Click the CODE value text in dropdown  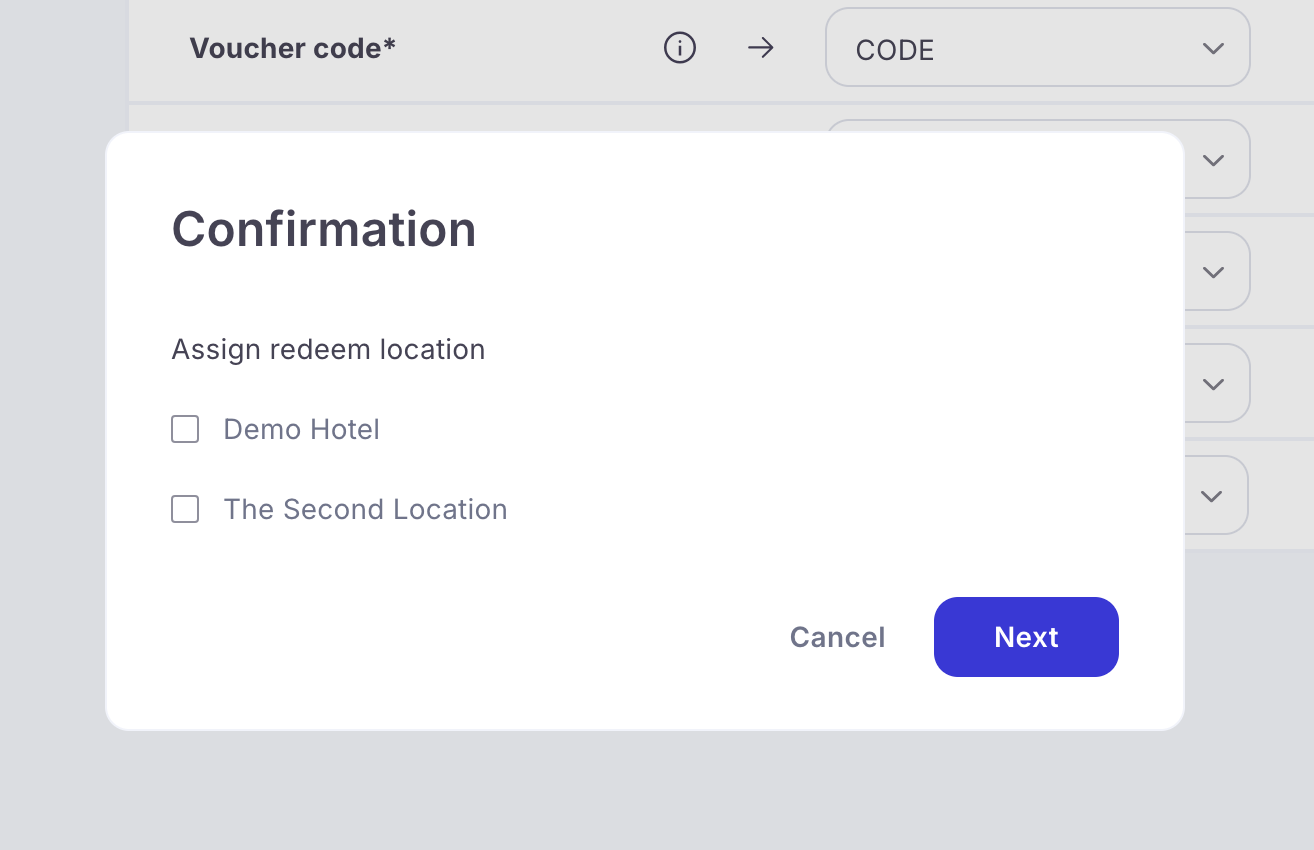coord(894,50)
